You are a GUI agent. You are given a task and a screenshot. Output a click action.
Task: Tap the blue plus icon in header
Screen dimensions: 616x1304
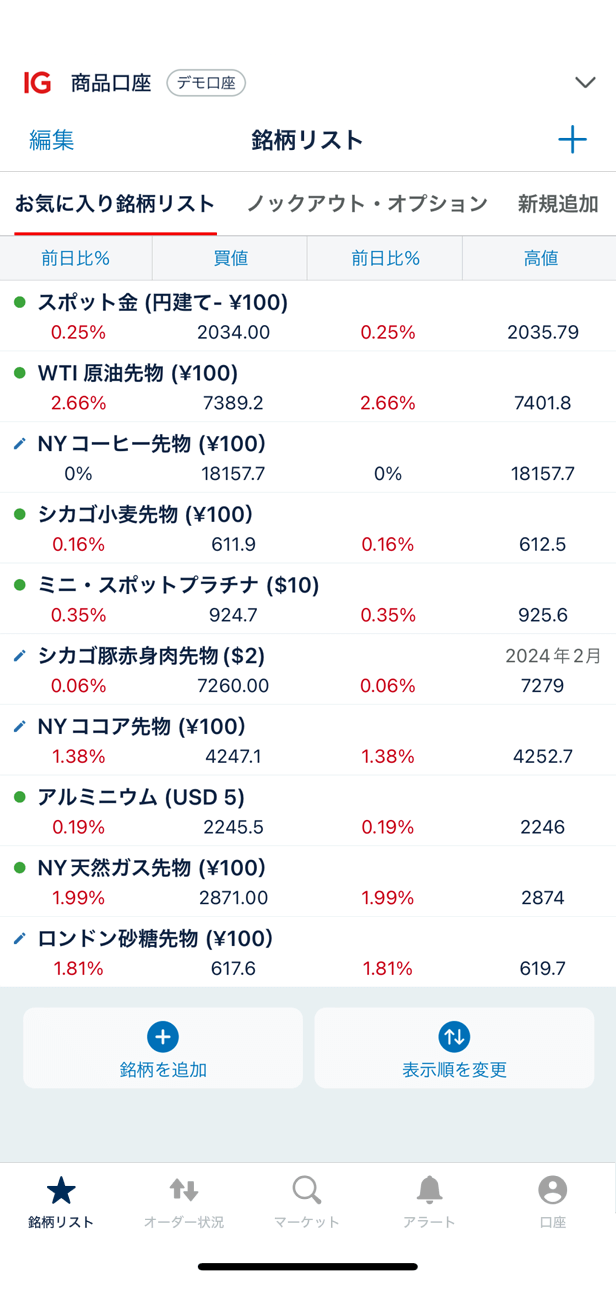point(572,140)
